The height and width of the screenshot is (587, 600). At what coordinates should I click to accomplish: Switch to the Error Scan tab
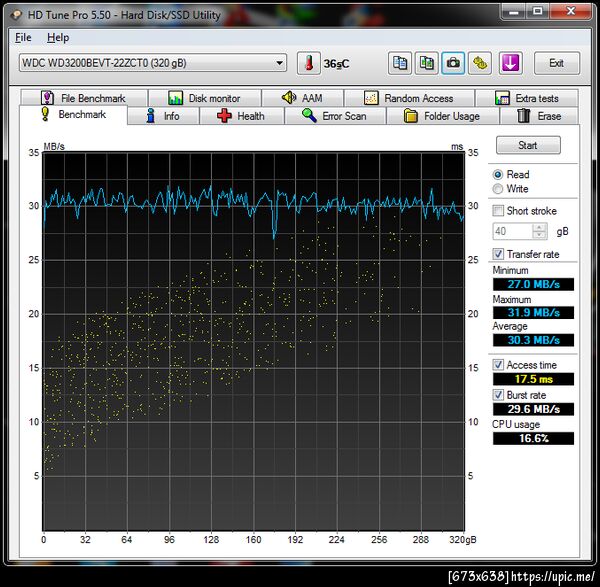tap(335, 116)
